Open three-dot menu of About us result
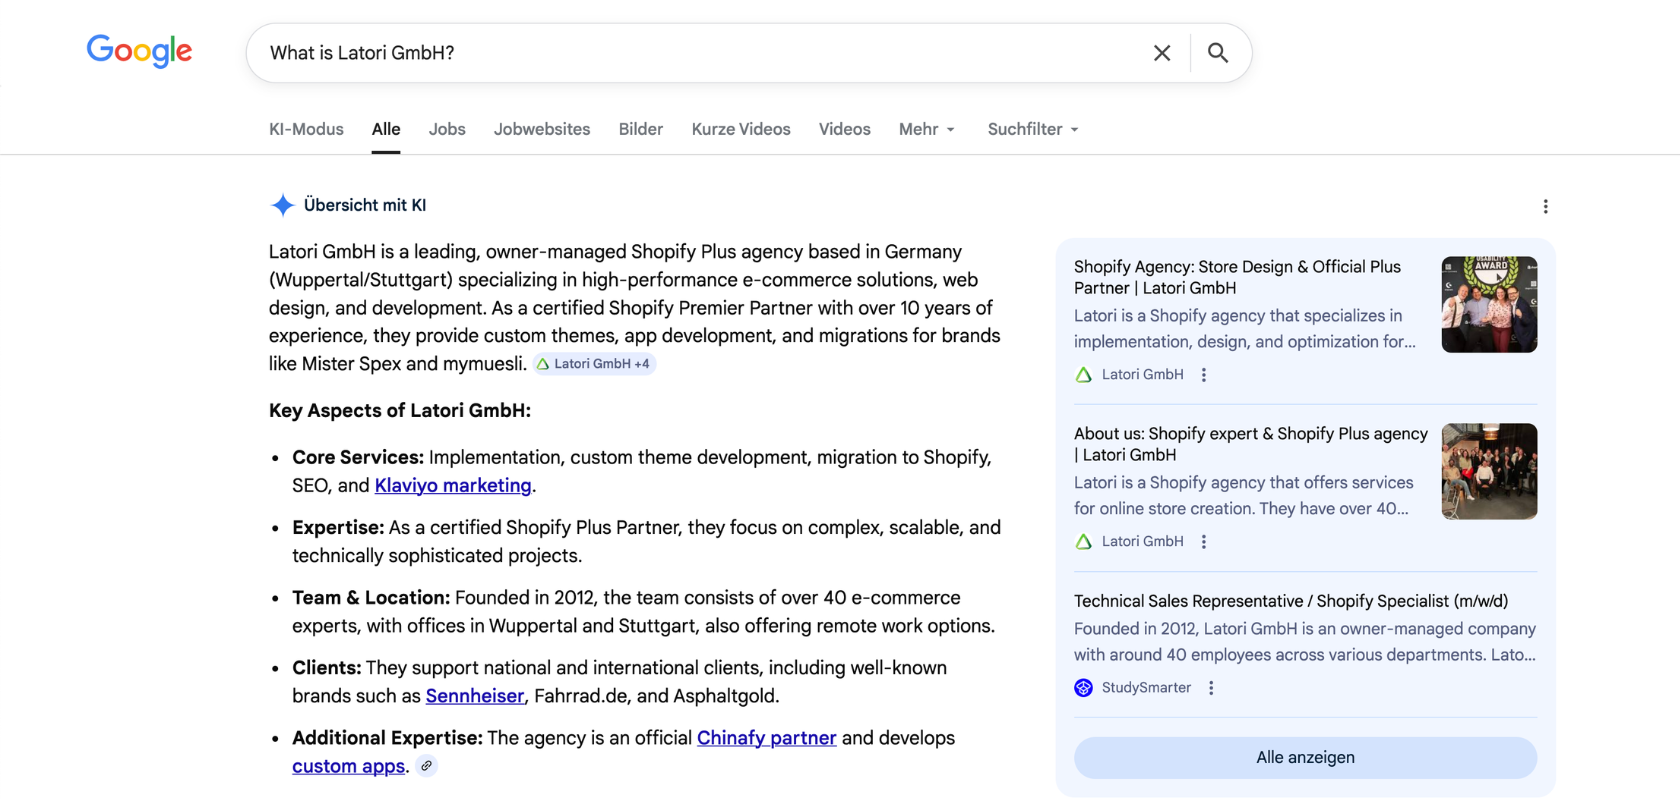The height and width of the screenshot is (800, 1680). pyautogui.click(x=1204, y=542)
